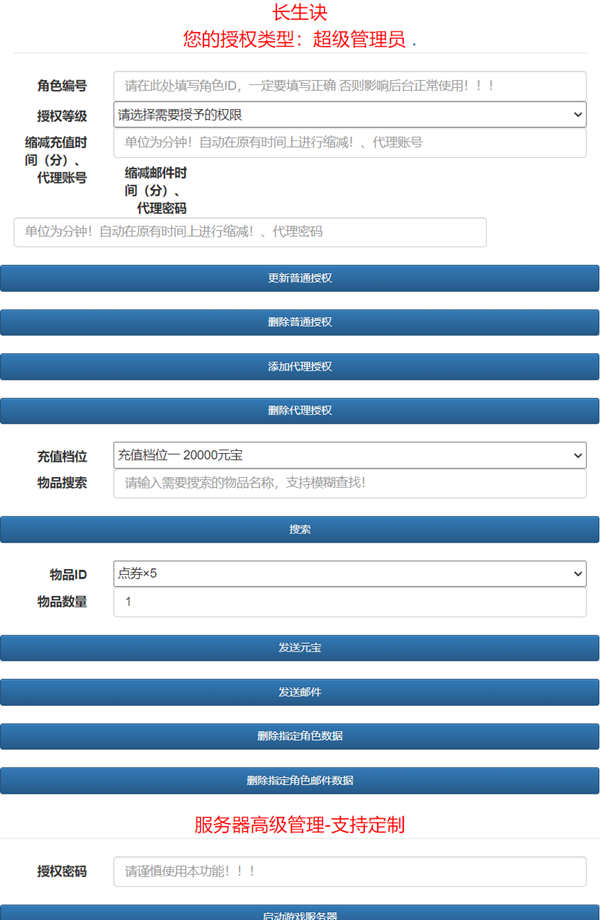The height and width of the screenshot is (920, 600).
Task: Click the 删除指定角色数据 button
Action: (299, 736)
